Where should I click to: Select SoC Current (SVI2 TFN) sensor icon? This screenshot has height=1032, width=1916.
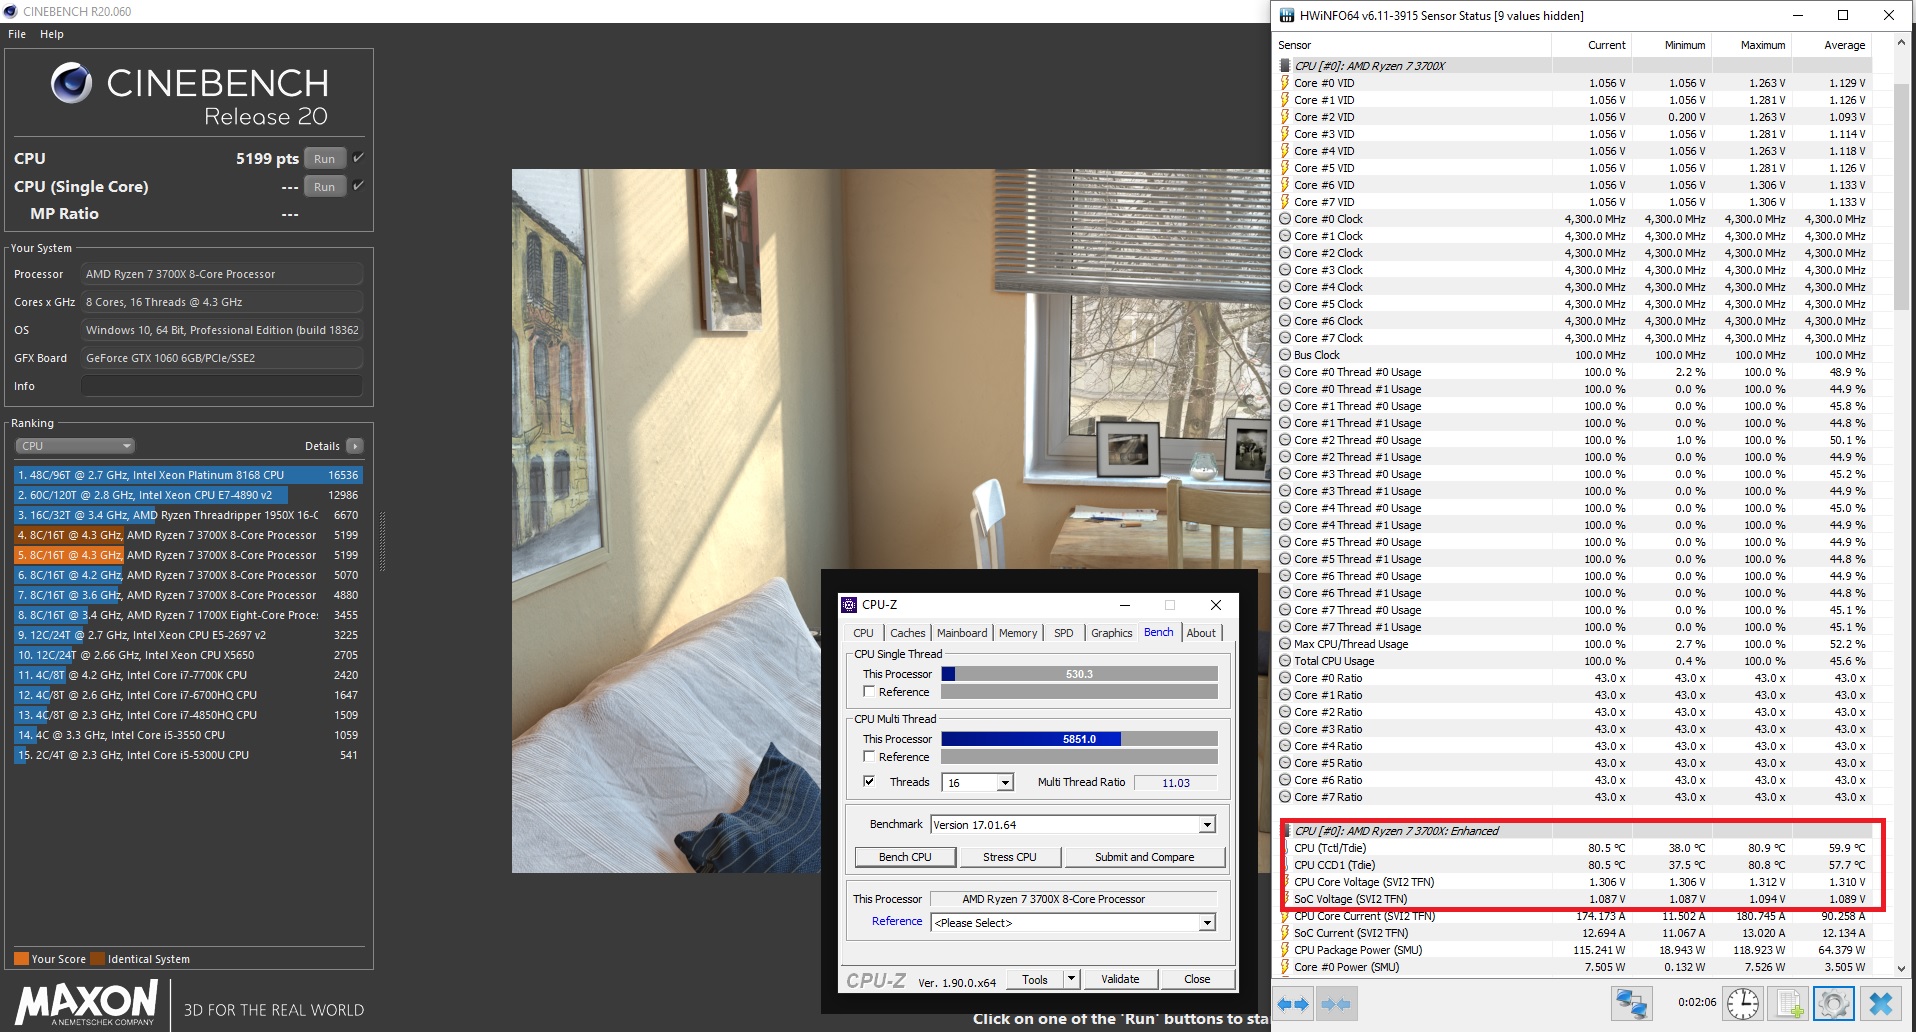[1285, 933]
